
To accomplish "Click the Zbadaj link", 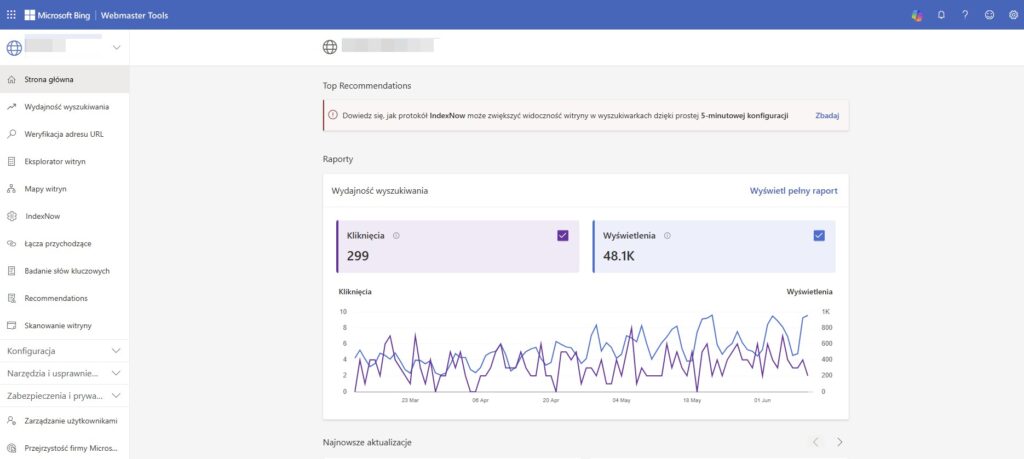I will (x=827, y=115).
